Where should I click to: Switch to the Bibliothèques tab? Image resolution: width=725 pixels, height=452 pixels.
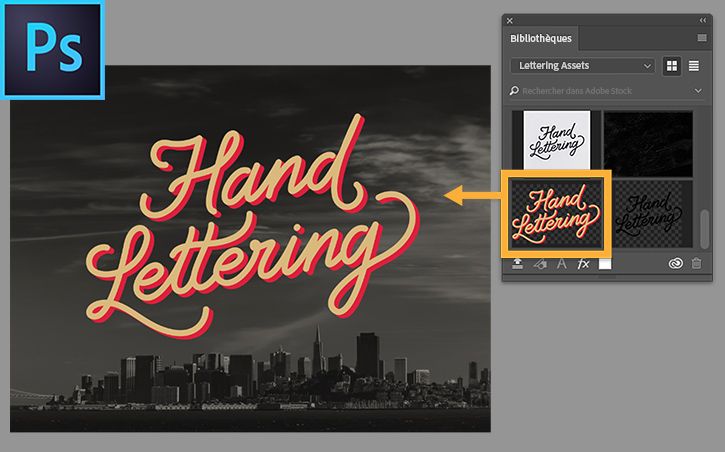point(541,38)
